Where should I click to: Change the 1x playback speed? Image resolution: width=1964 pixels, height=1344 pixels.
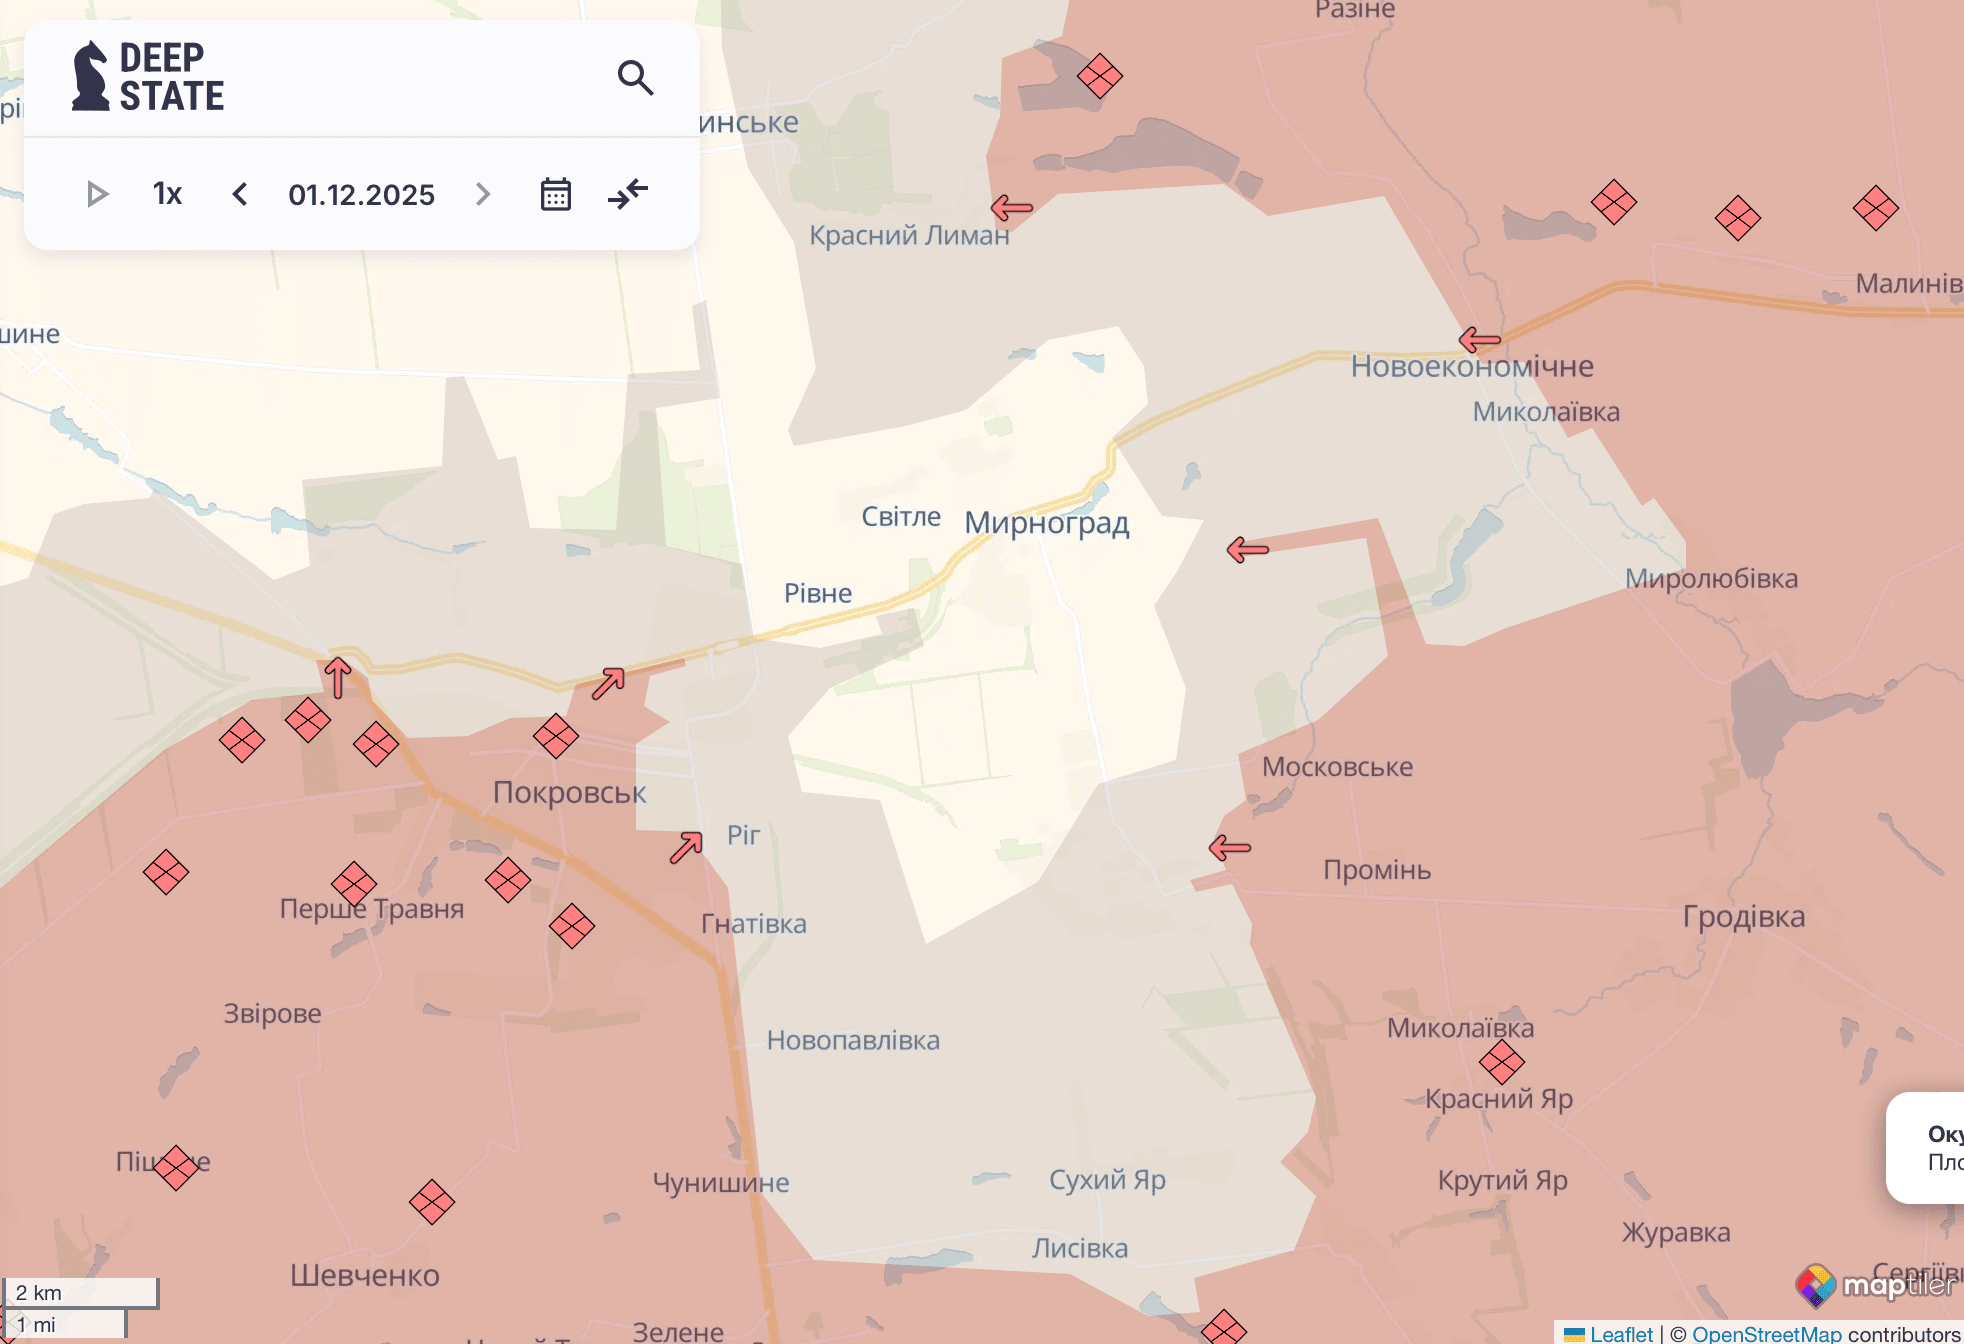coord(167,194)
